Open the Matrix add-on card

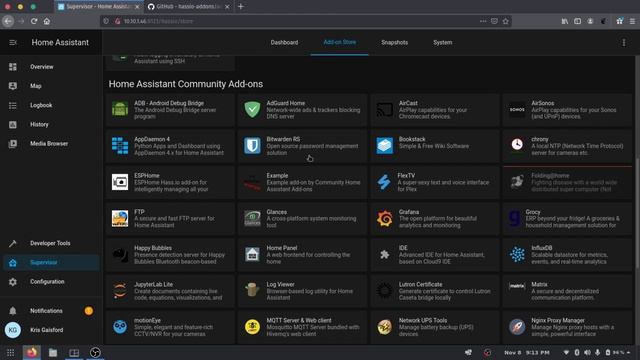pyautogui.click(x=567, y=291)
